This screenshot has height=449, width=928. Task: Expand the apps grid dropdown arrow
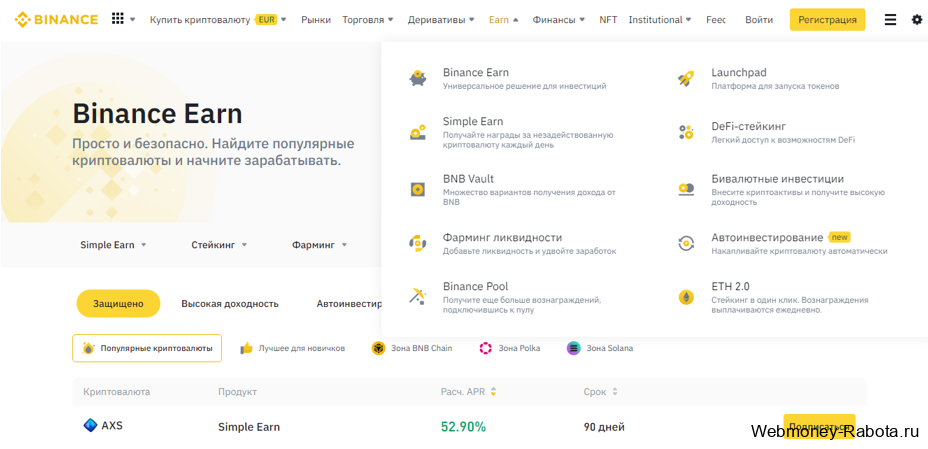133,20
